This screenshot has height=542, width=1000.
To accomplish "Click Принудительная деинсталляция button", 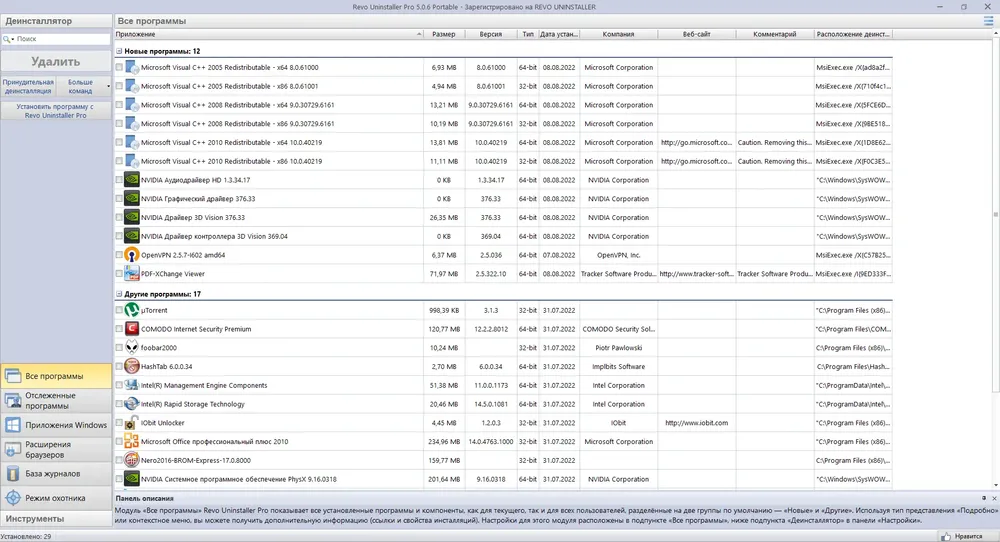I will 28,87.
